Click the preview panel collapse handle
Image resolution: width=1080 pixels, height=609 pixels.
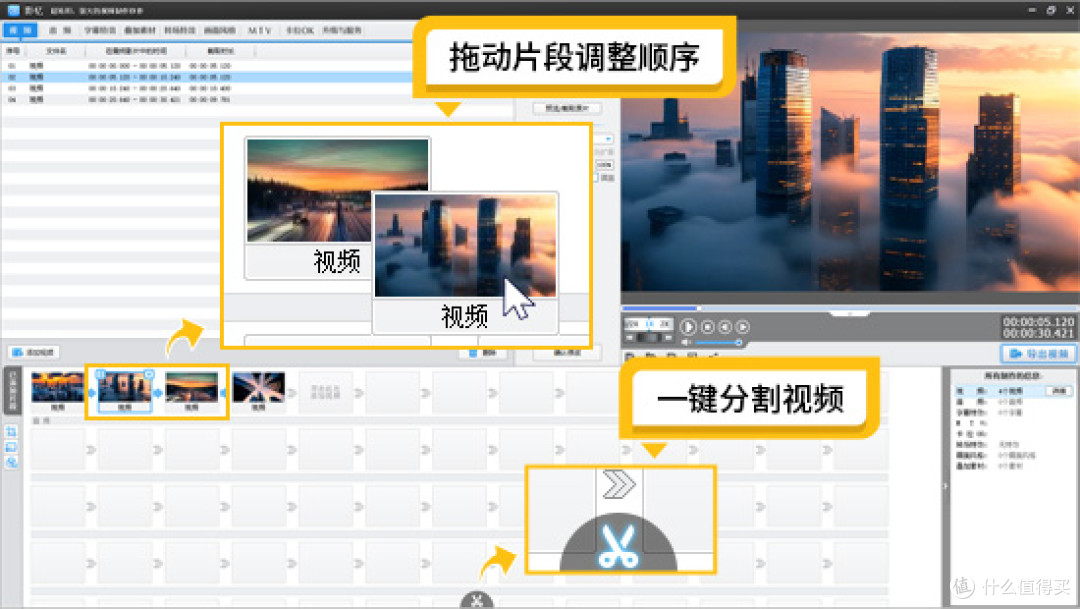point(850,313)
